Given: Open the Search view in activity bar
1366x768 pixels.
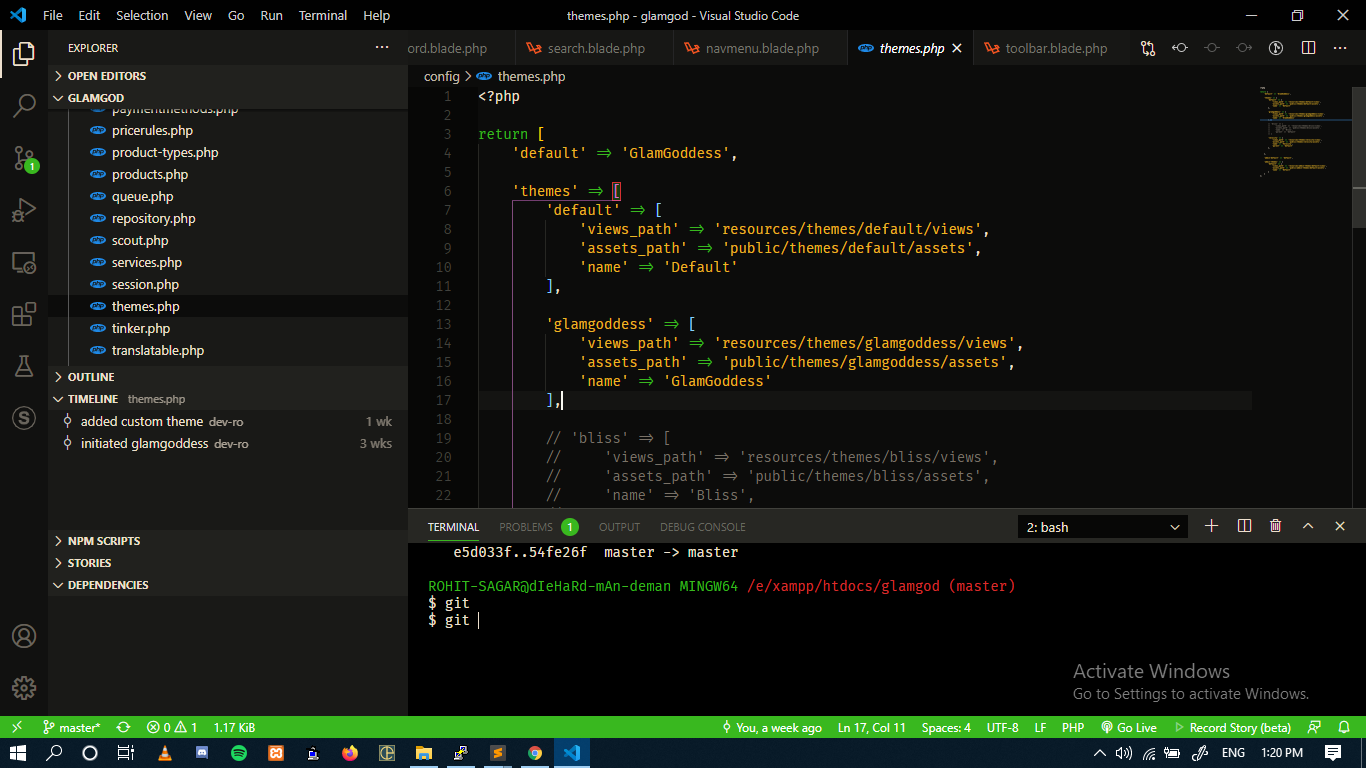Looking at the screenshot, I should point(24,106).
